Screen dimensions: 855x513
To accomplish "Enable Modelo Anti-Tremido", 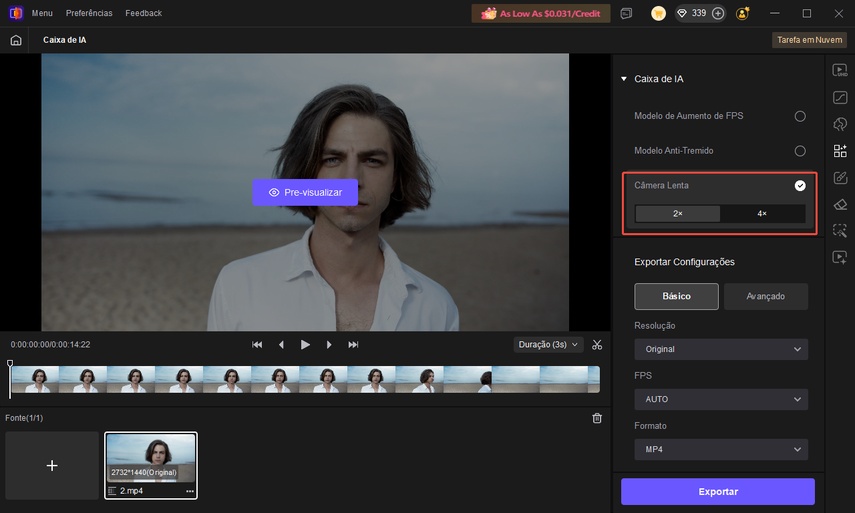I will tap(800, 151).
